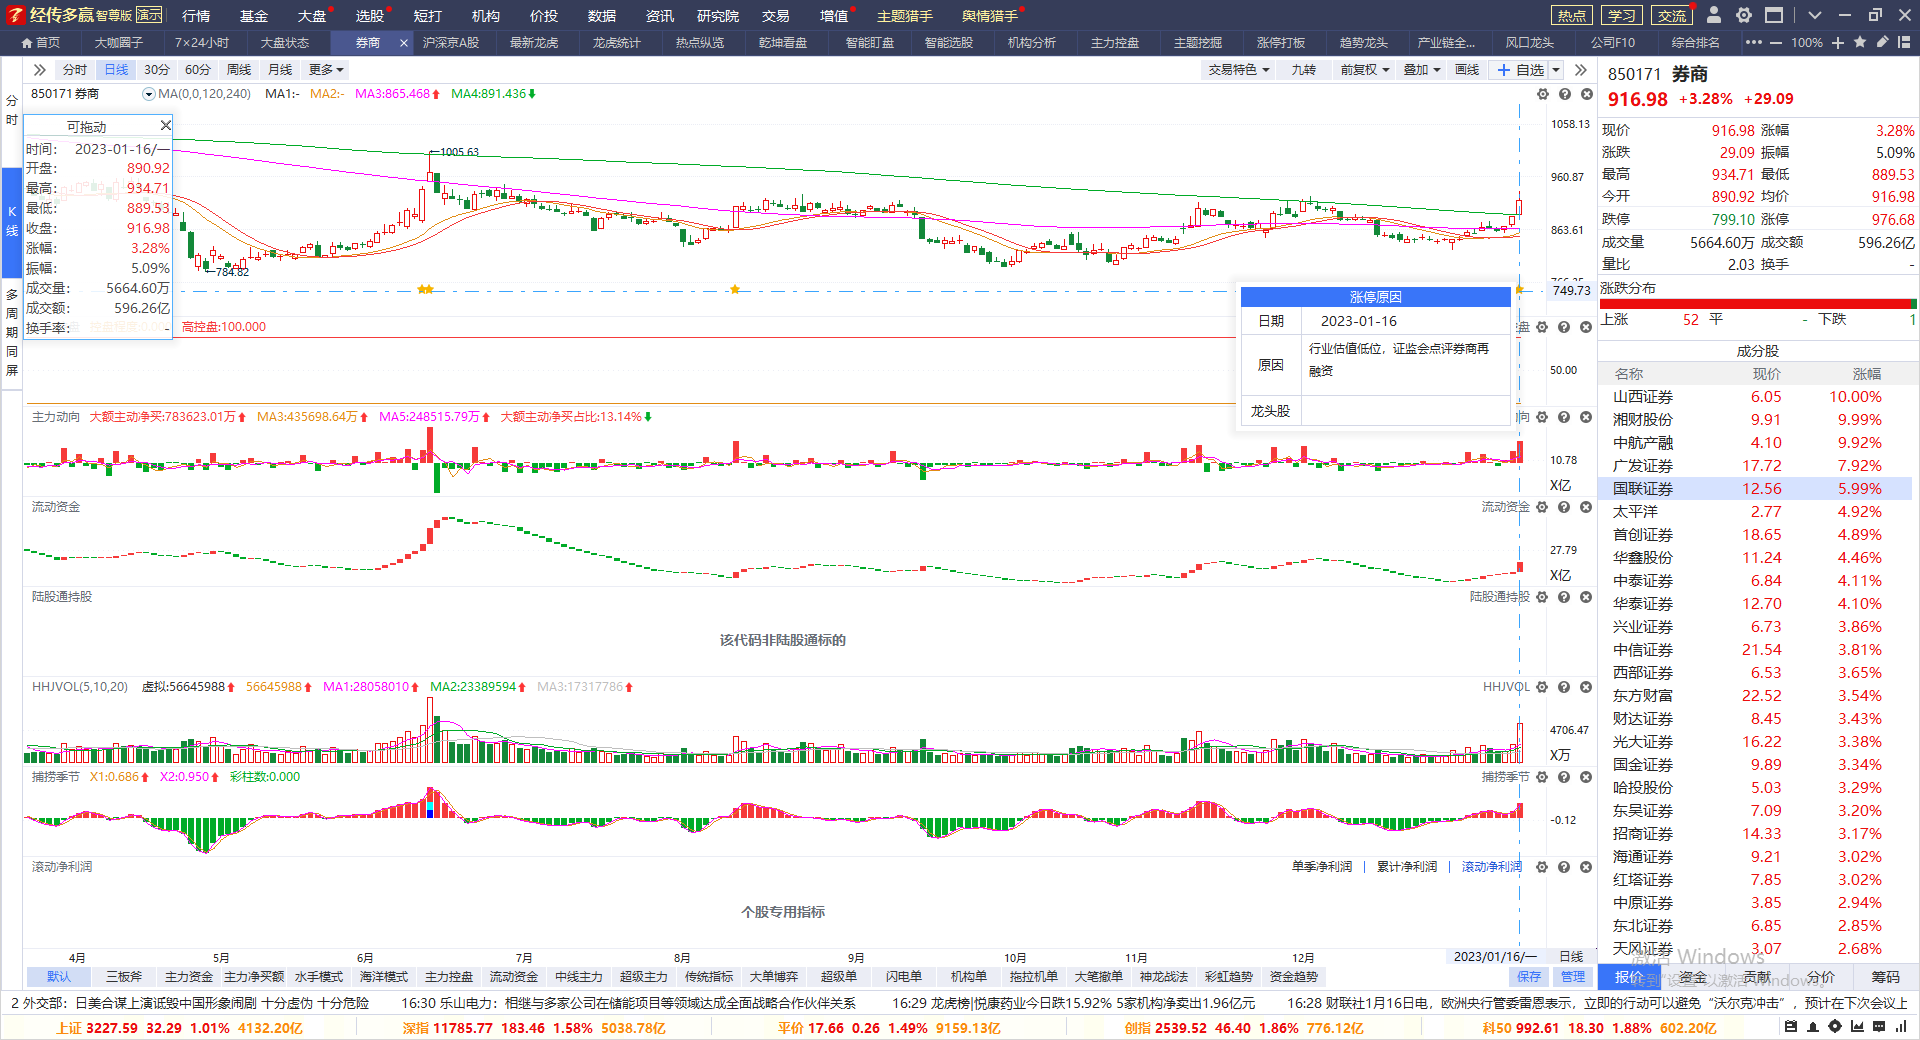
Task: Open settings gear in title bar
Action: pos(1744,15)
